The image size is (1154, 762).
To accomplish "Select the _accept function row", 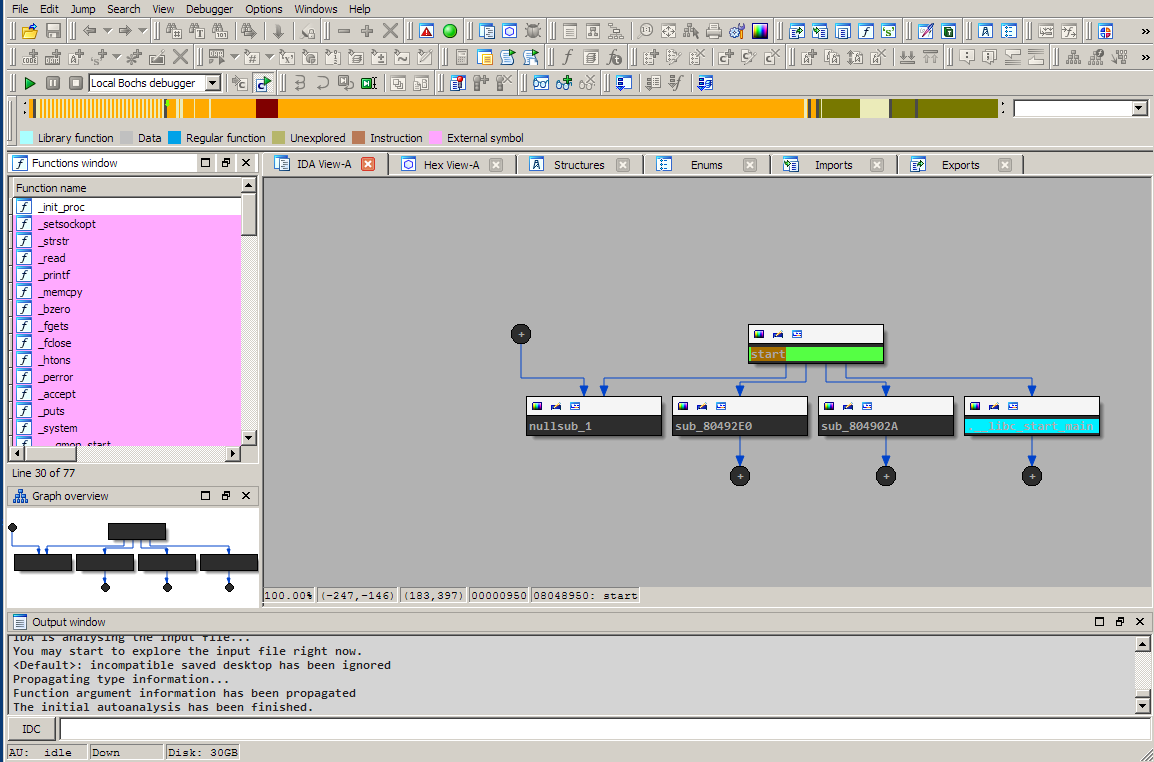I will tap(127, 394).
